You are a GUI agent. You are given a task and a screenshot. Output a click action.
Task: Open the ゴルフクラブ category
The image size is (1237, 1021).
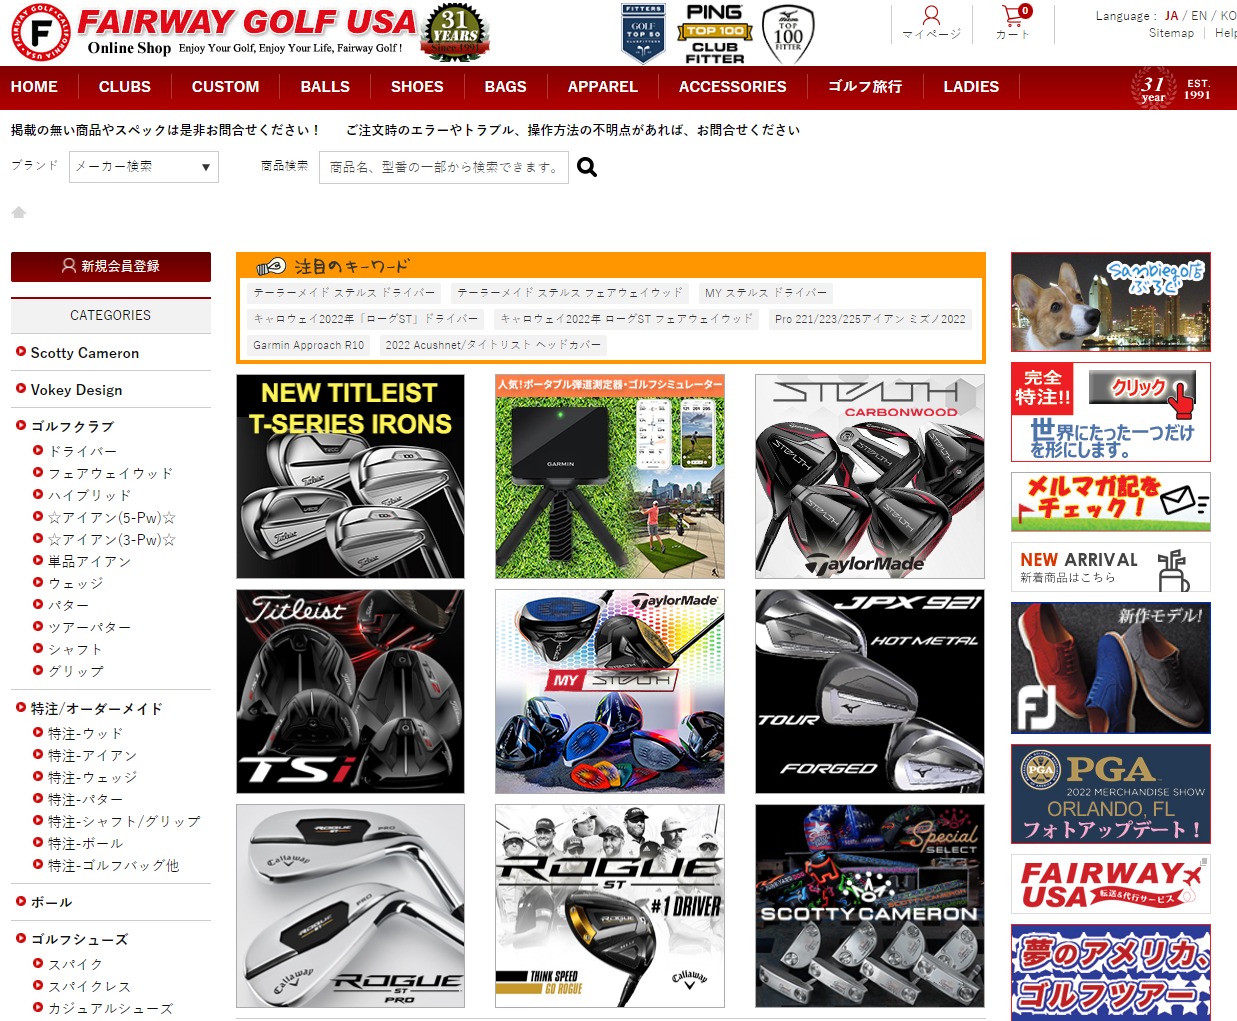point(72,426)
